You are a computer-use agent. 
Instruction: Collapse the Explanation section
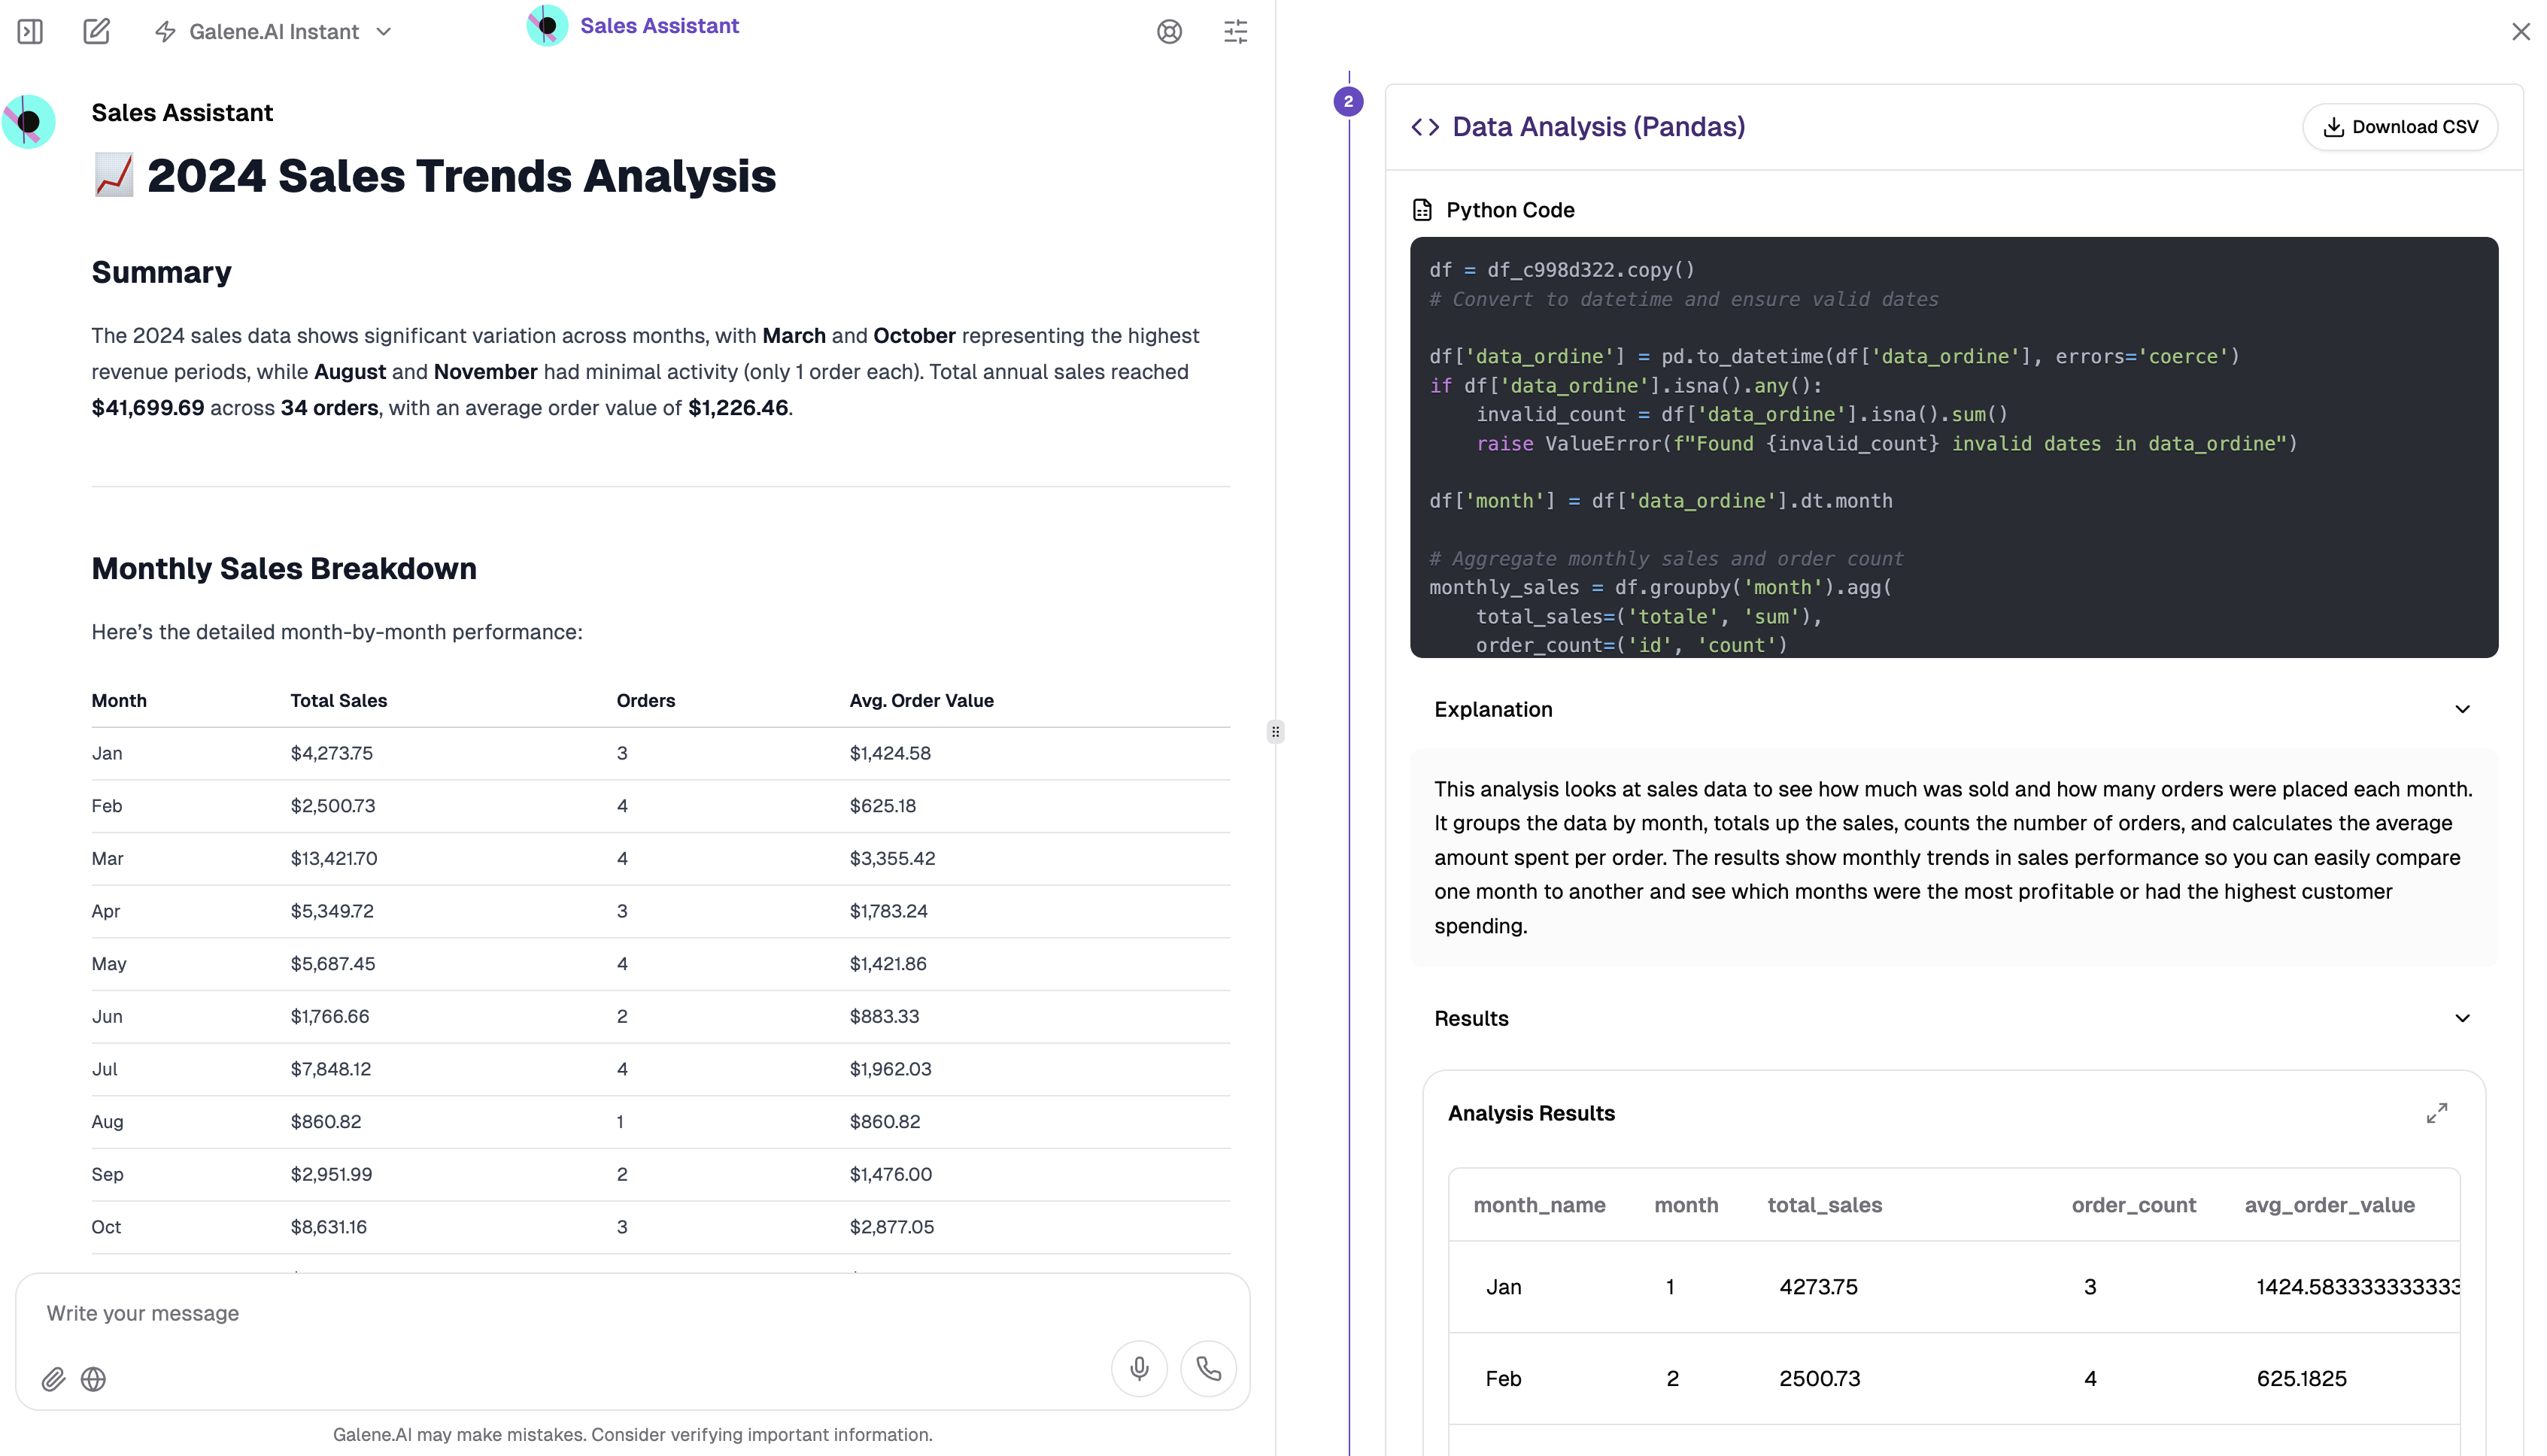[2462, 709]
